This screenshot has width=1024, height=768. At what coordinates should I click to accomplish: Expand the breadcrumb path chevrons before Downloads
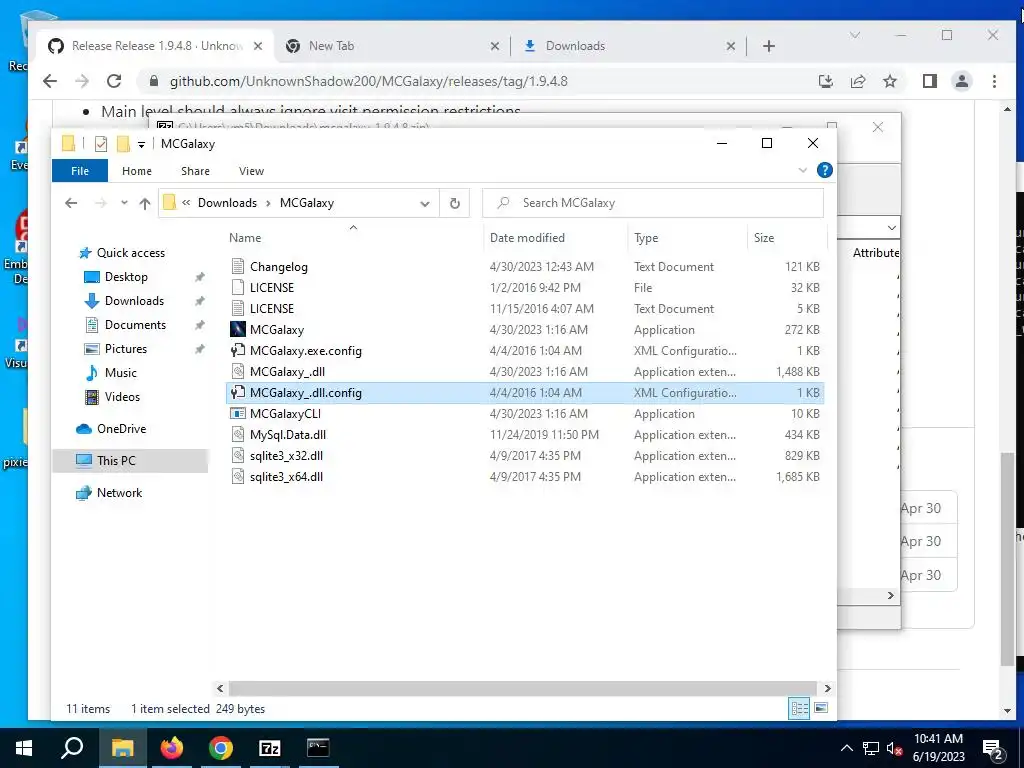click(186, 203)
